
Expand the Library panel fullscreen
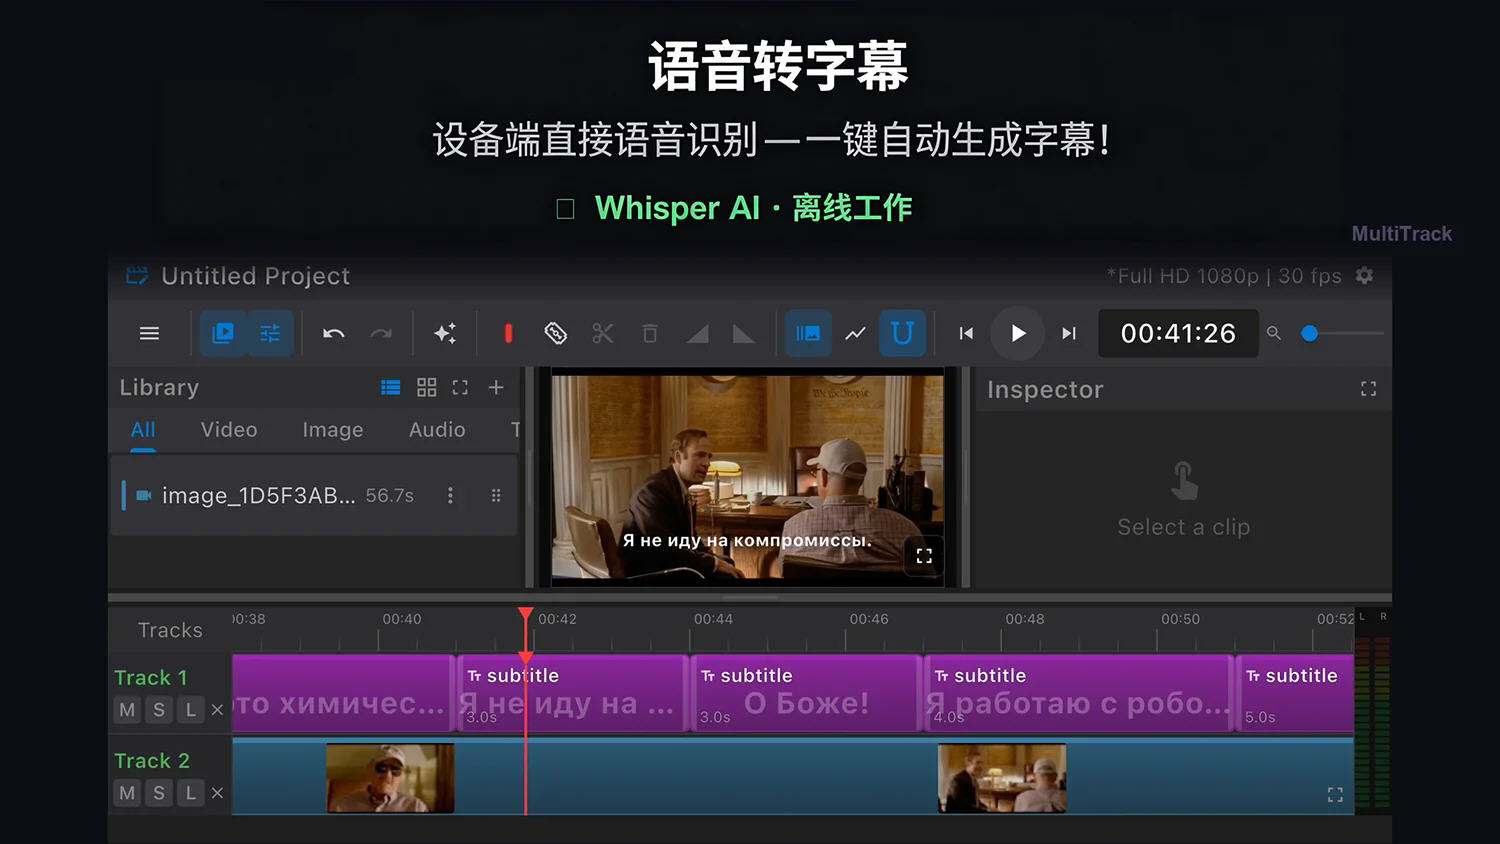point(460,387)
